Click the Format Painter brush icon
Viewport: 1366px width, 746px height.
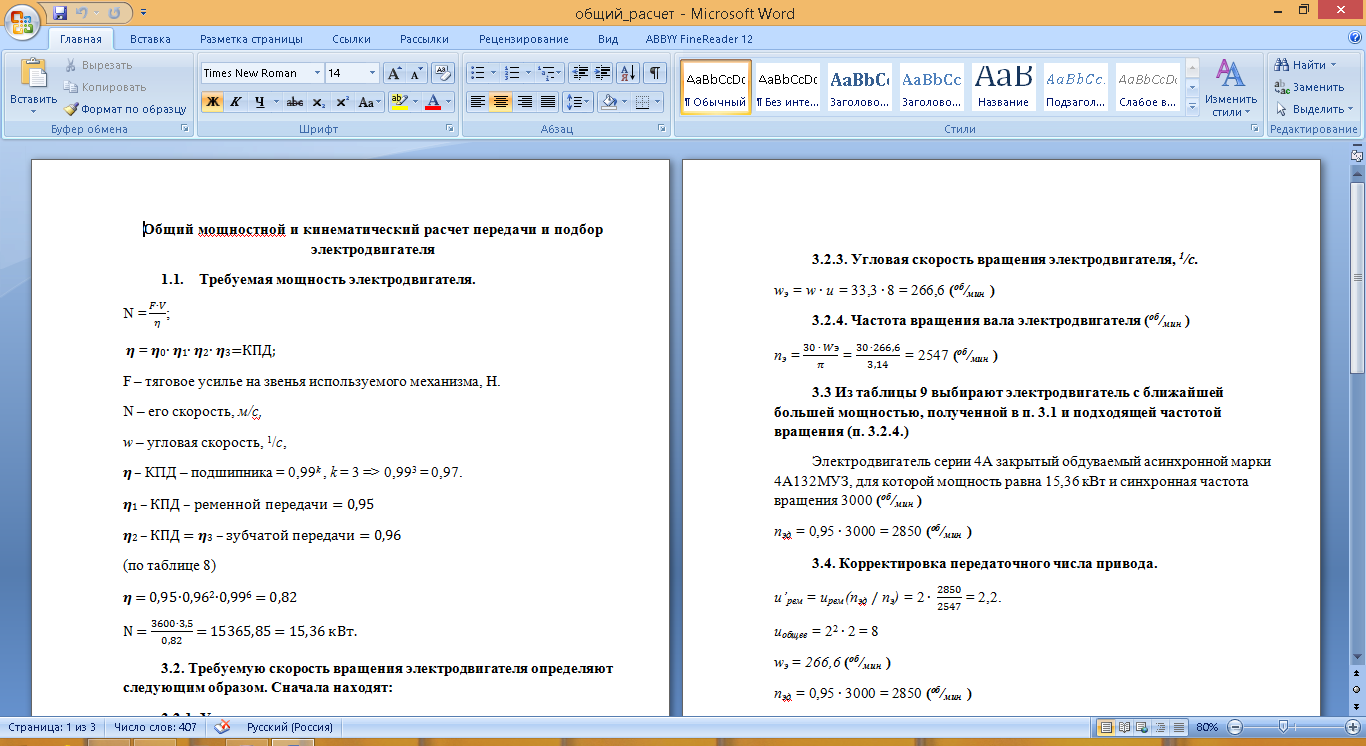coord(71,109)
